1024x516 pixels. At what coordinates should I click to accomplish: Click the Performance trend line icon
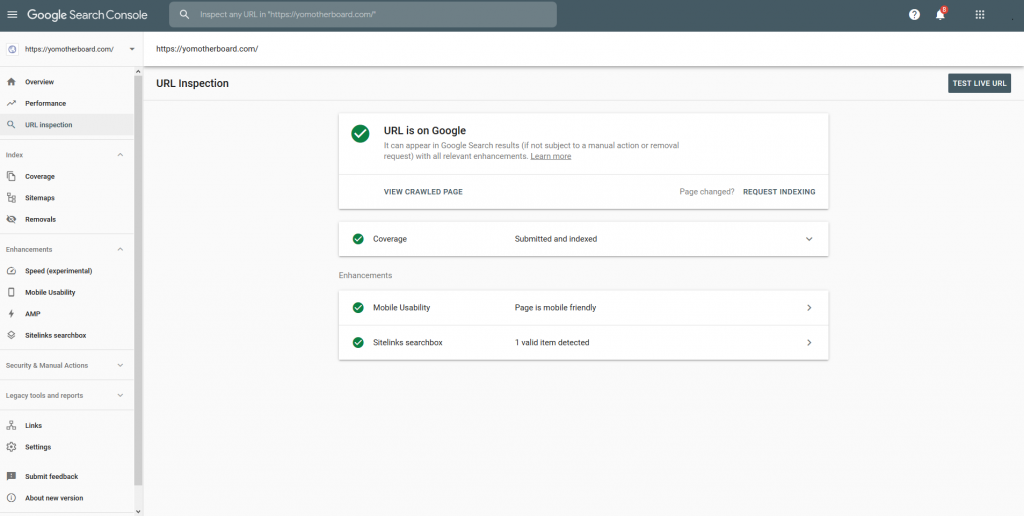point(11,103)
